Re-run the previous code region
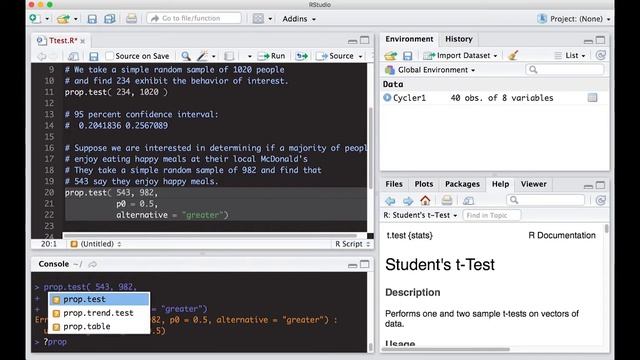The image size is (640, 360). tap(302, 56)
